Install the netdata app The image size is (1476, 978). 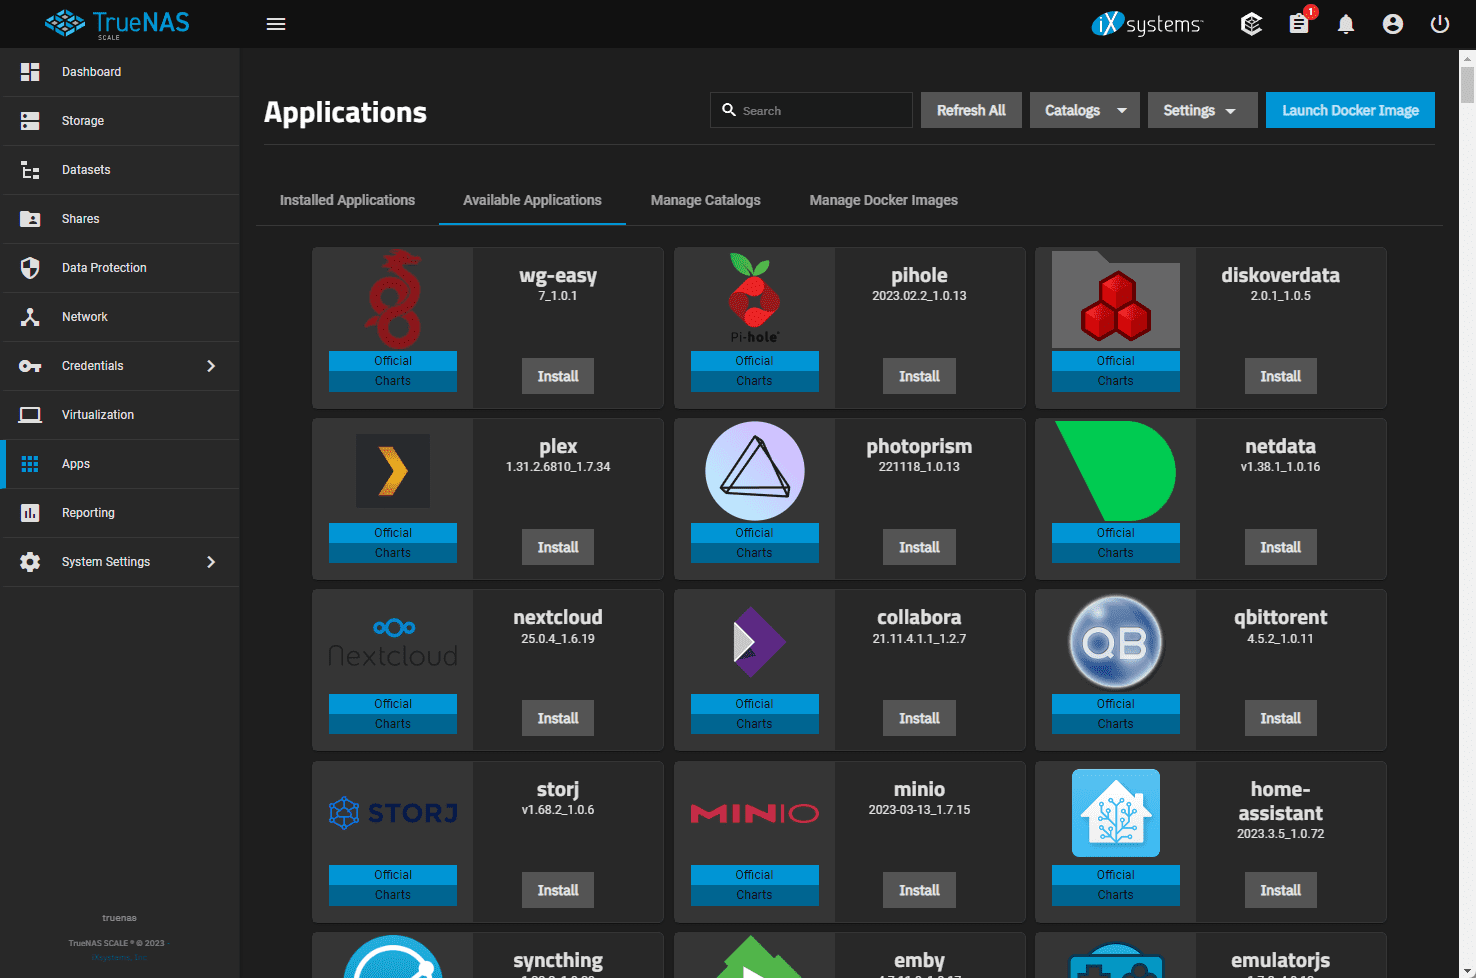(x=1281, y=547)
